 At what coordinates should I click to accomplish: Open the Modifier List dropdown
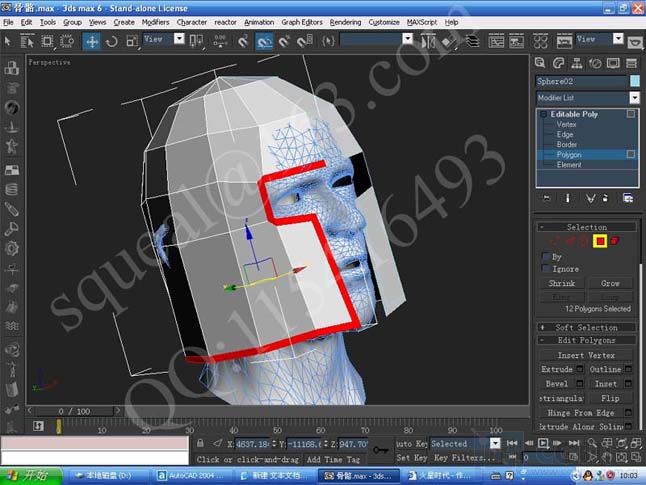point(634,98)
